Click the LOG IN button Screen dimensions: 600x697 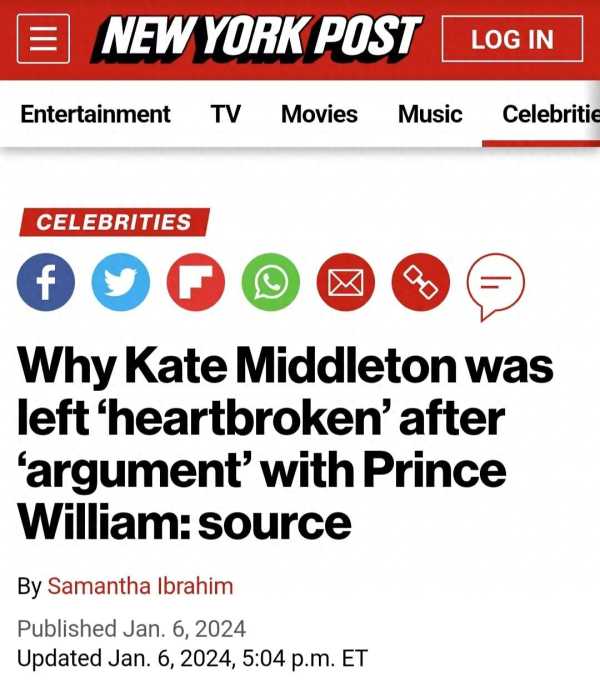(x=512, y=39)
